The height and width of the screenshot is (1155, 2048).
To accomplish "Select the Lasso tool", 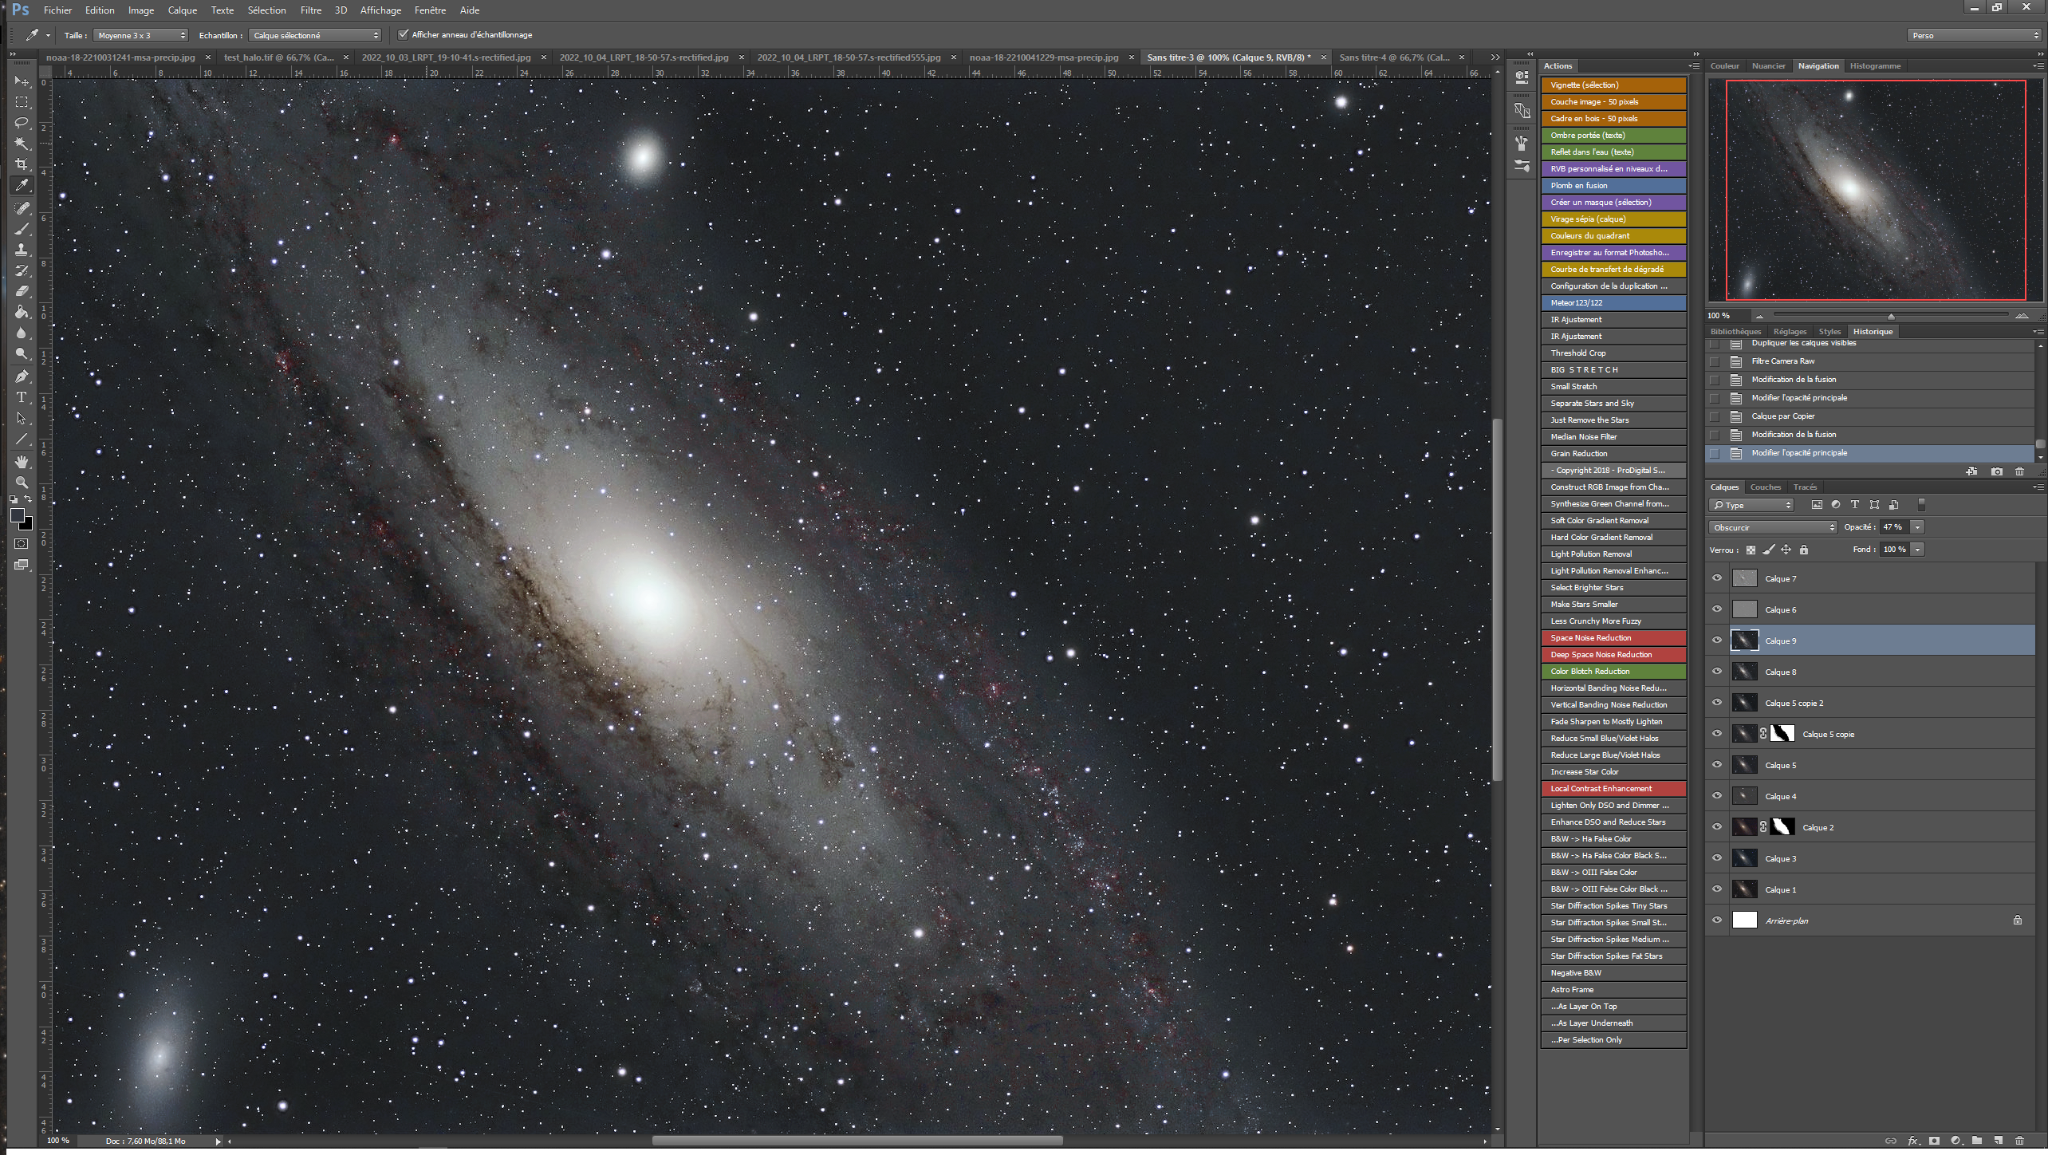I will (x=21, y=123).
